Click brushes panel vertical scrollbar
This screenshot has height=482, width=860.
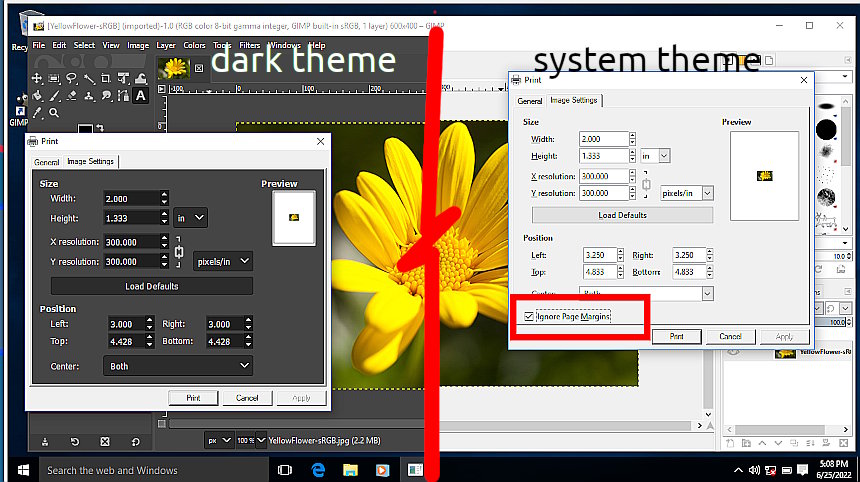click(845, 165)
